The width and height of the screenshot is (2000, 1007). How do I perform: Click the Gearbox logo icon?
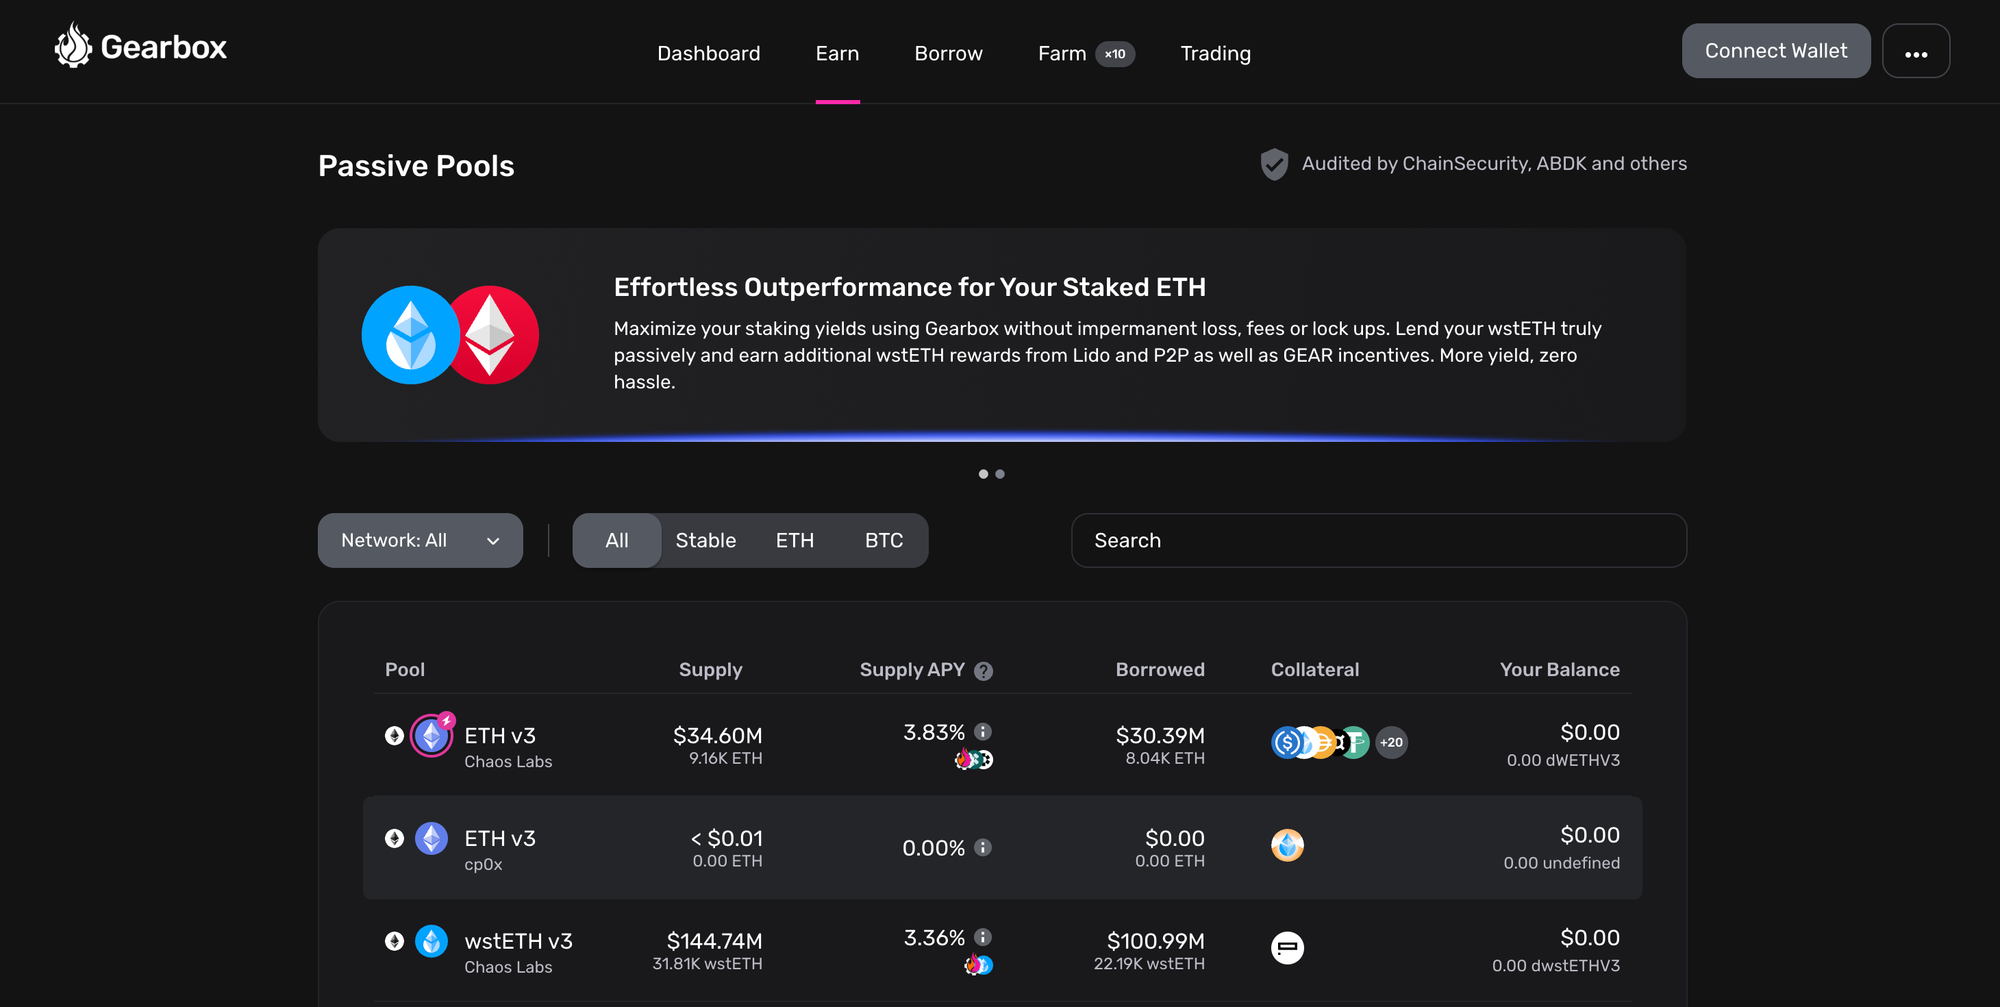(x=73, y=46)
